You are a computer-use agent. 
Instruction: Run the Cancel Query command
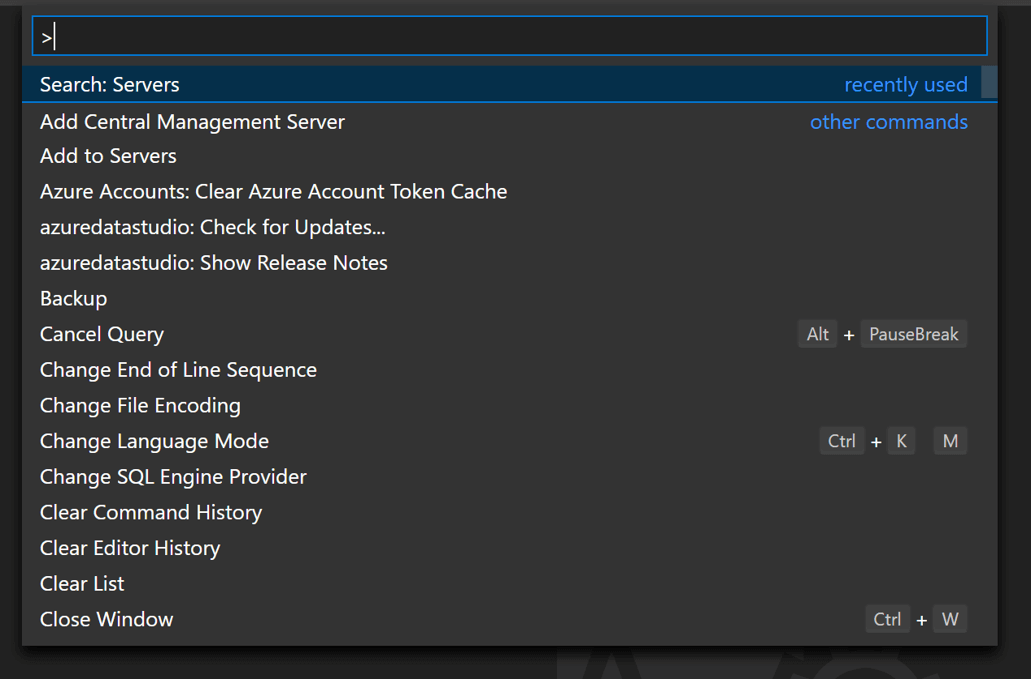pyautogui.click(x=510, y=334)
